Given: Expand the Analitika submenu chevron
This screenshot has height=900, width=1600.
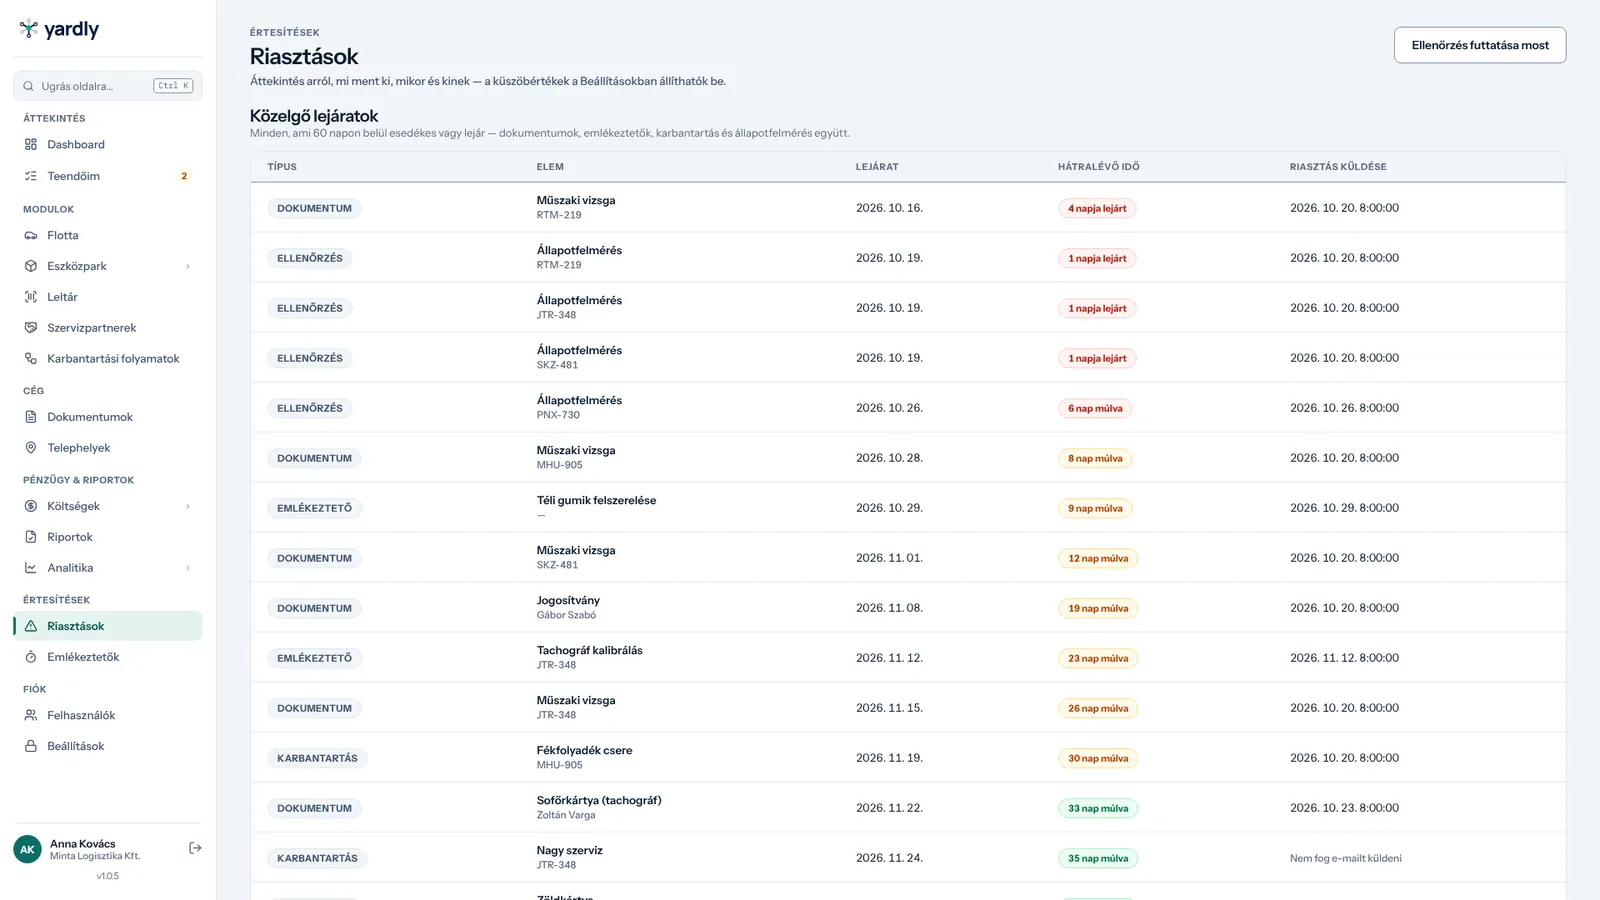Looking at the screenshot, I should (188, 568).
